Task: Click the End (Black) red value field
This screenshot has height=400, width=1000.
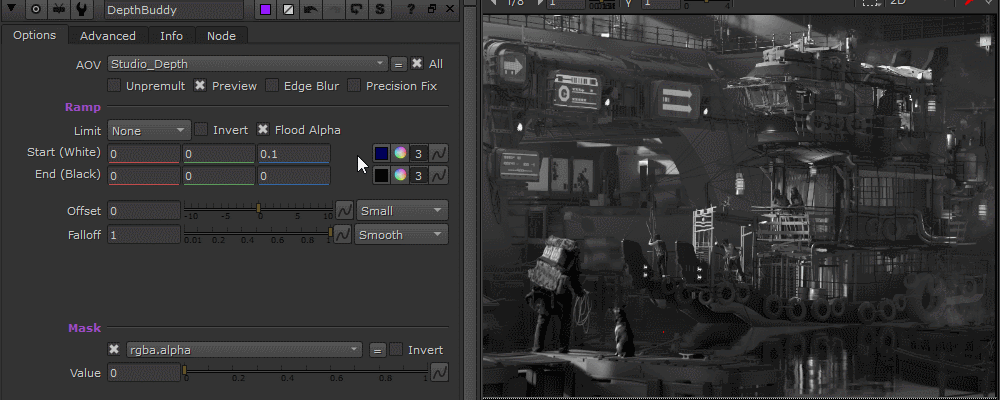Action: click(x=143, y=175)
